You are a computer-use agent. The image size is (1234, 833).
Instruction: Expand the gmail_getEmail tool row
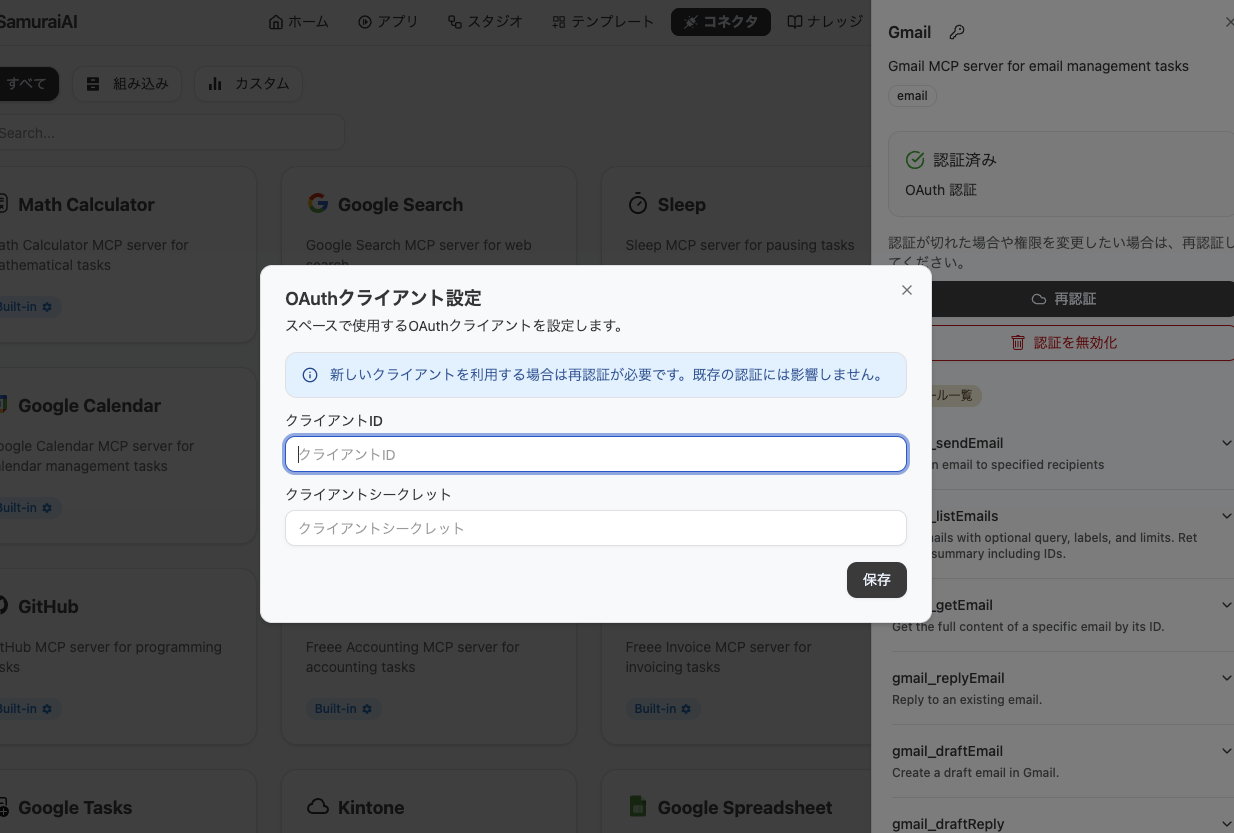point(1227,605)
